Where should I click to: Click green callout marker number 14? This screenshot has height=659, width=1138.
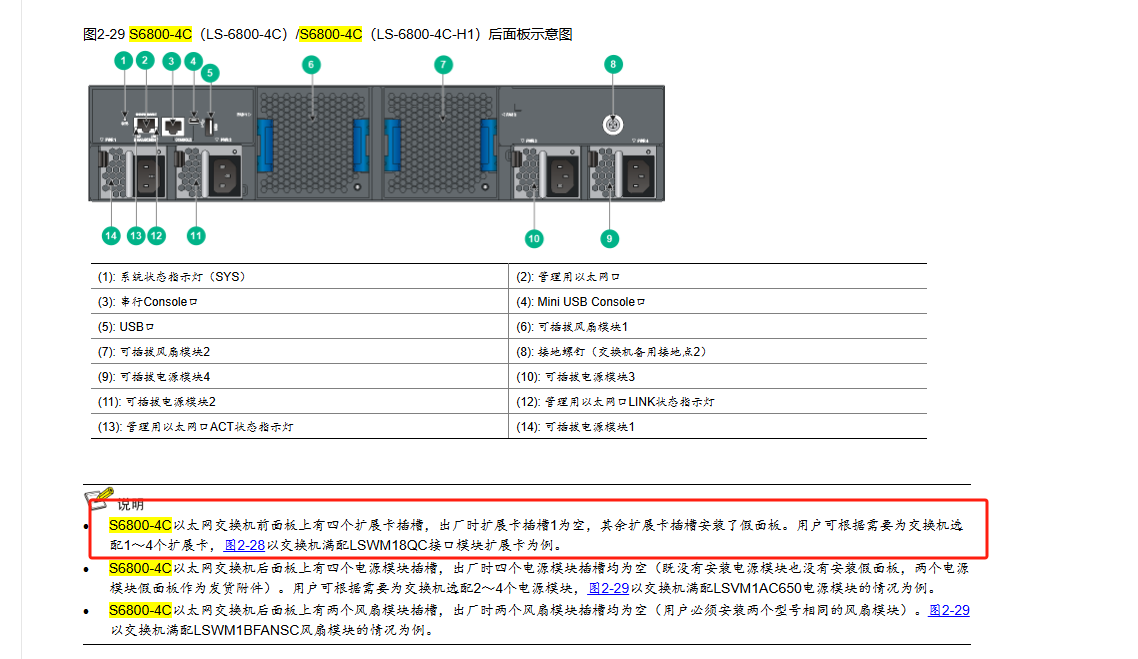(111, 235)
